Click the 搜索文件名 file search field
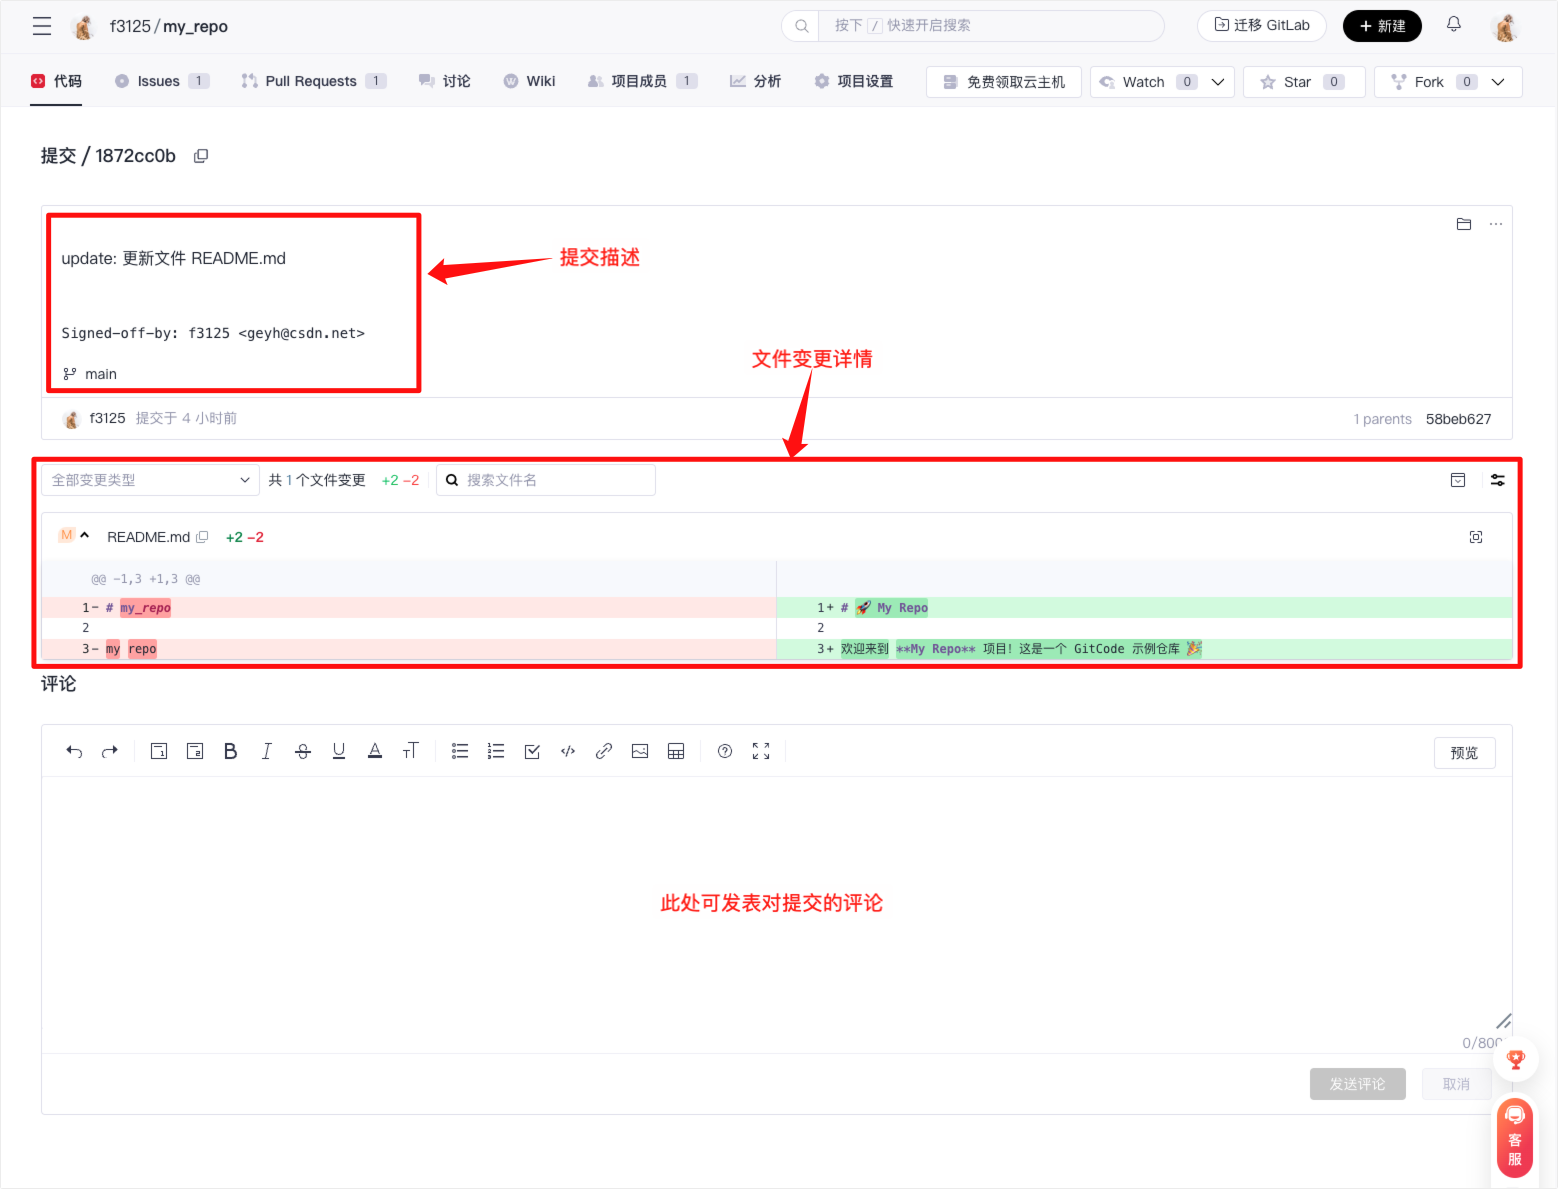The image size is (1558, 1189). tap(556, 480)
